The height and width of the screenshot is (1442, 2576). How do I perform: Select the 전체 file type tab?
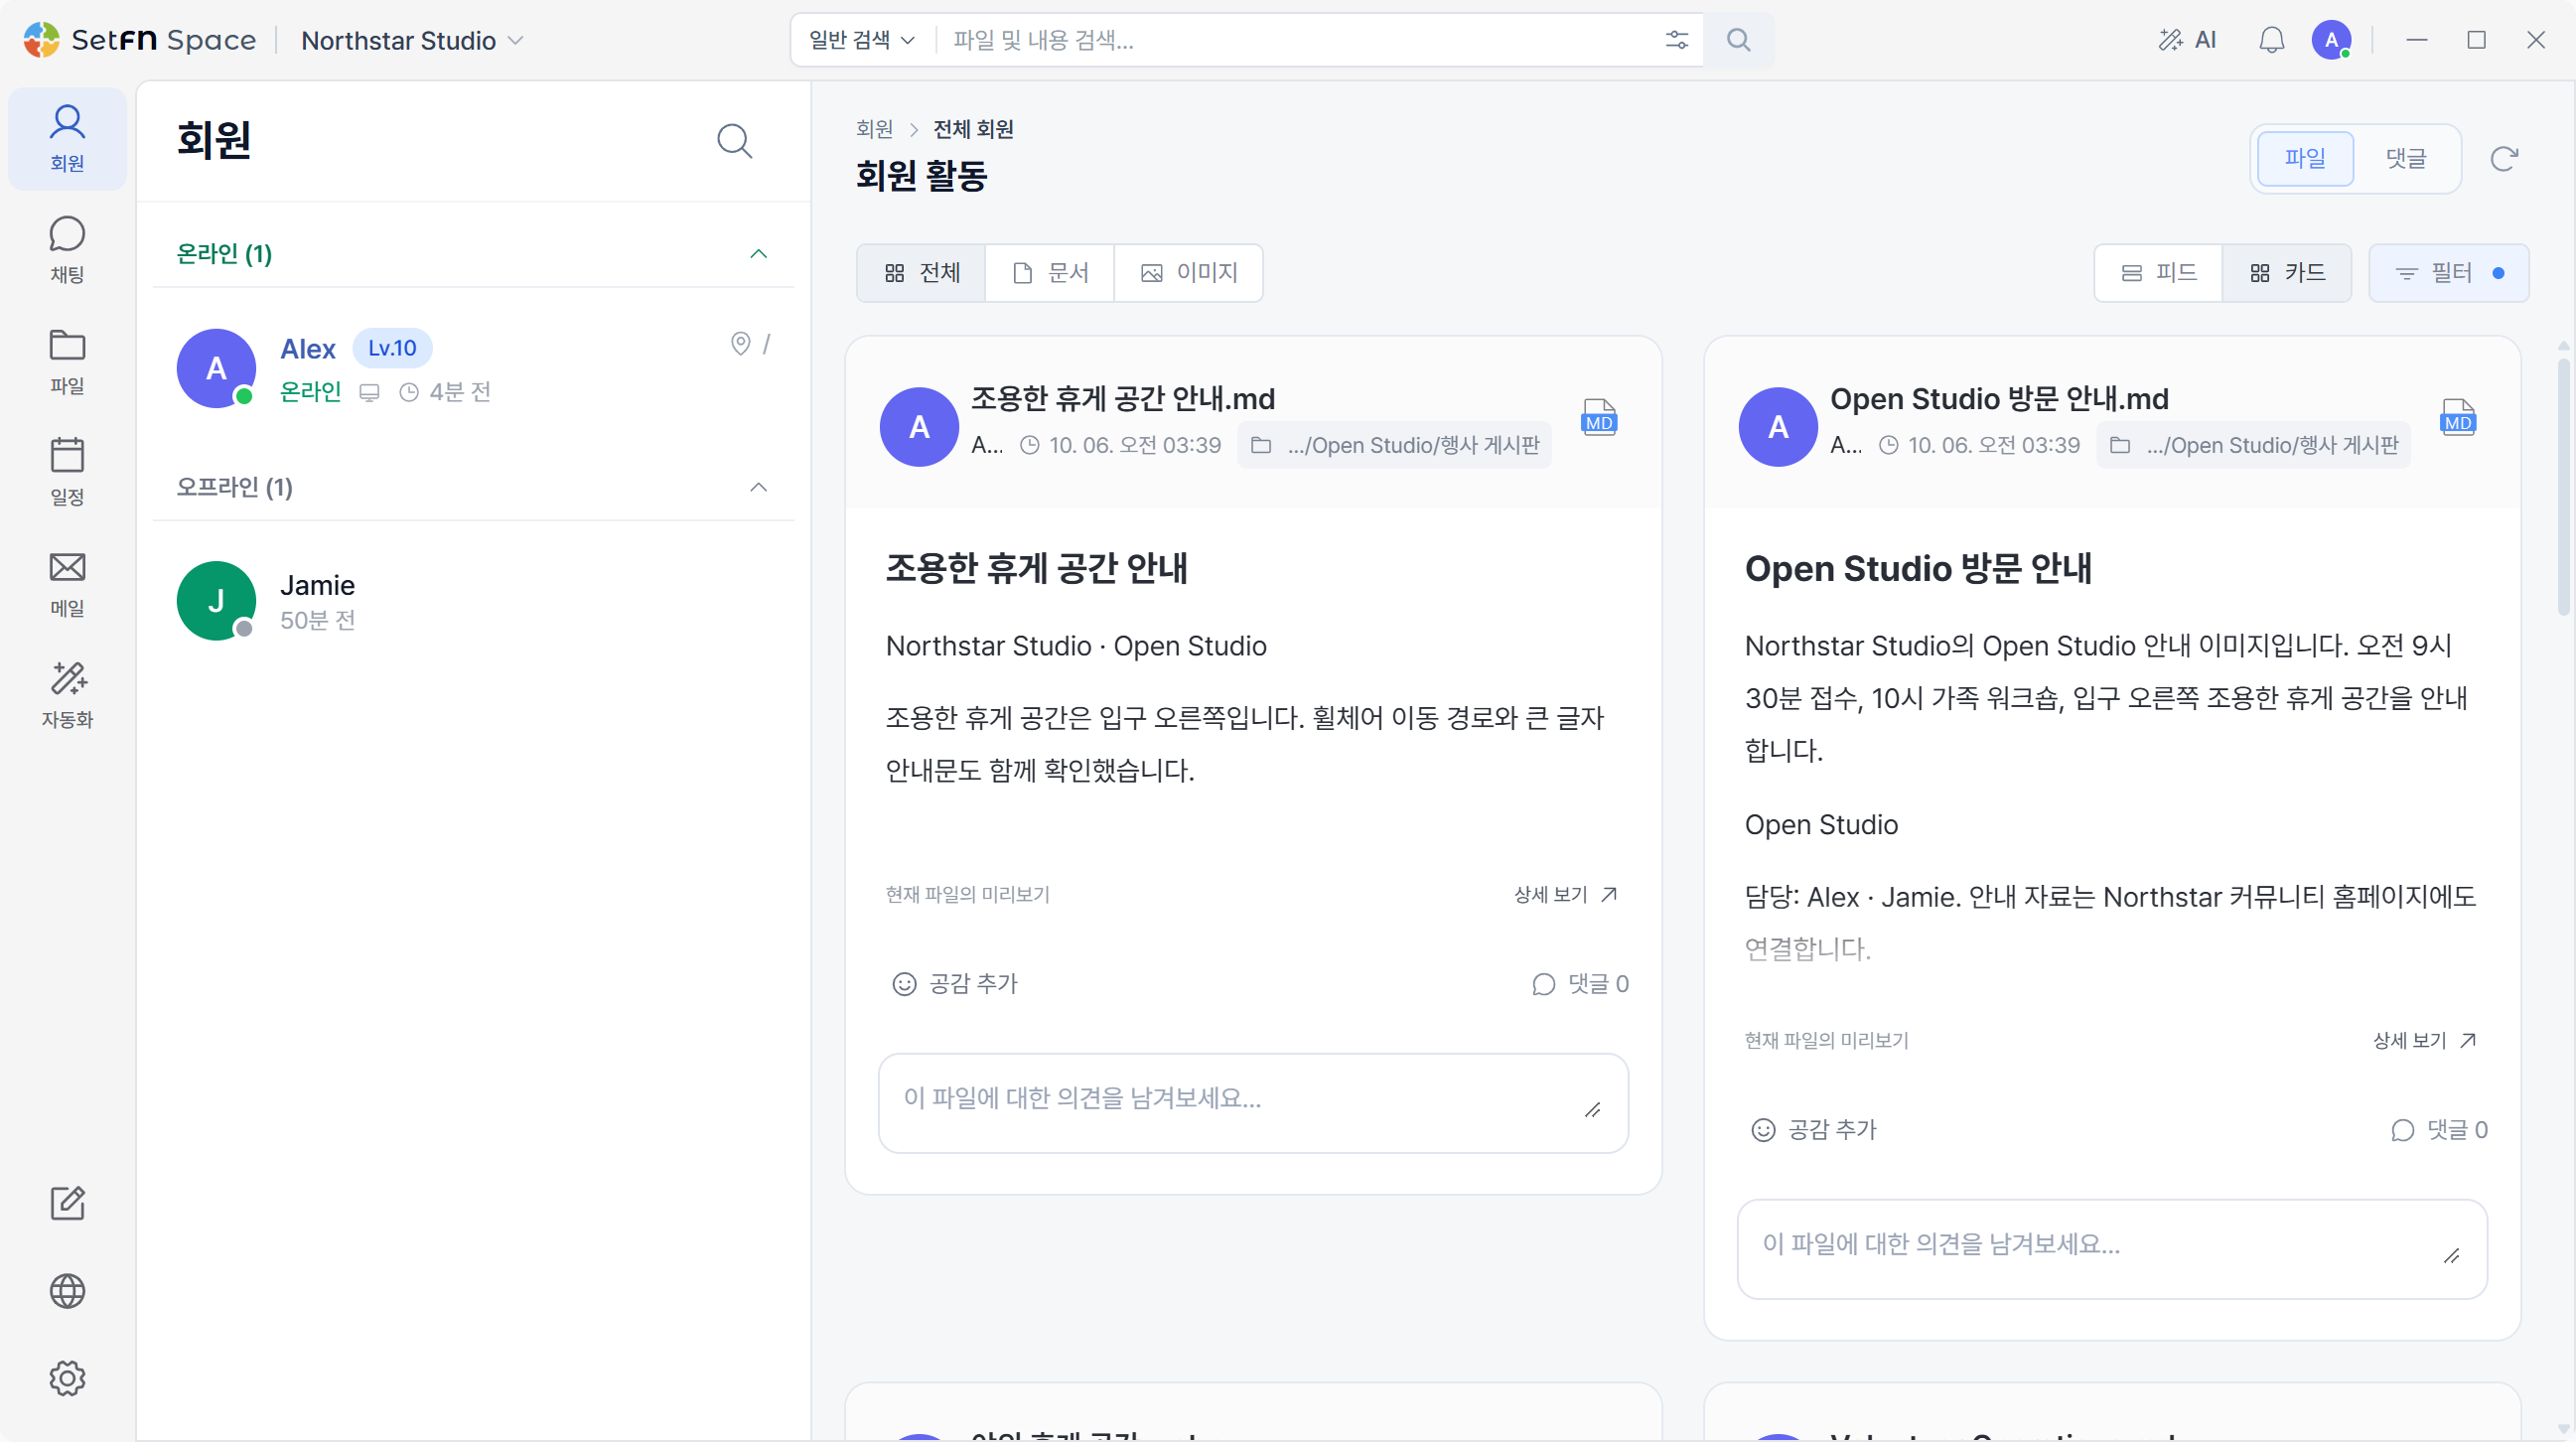pyautogui.click(x=922, y=273)
